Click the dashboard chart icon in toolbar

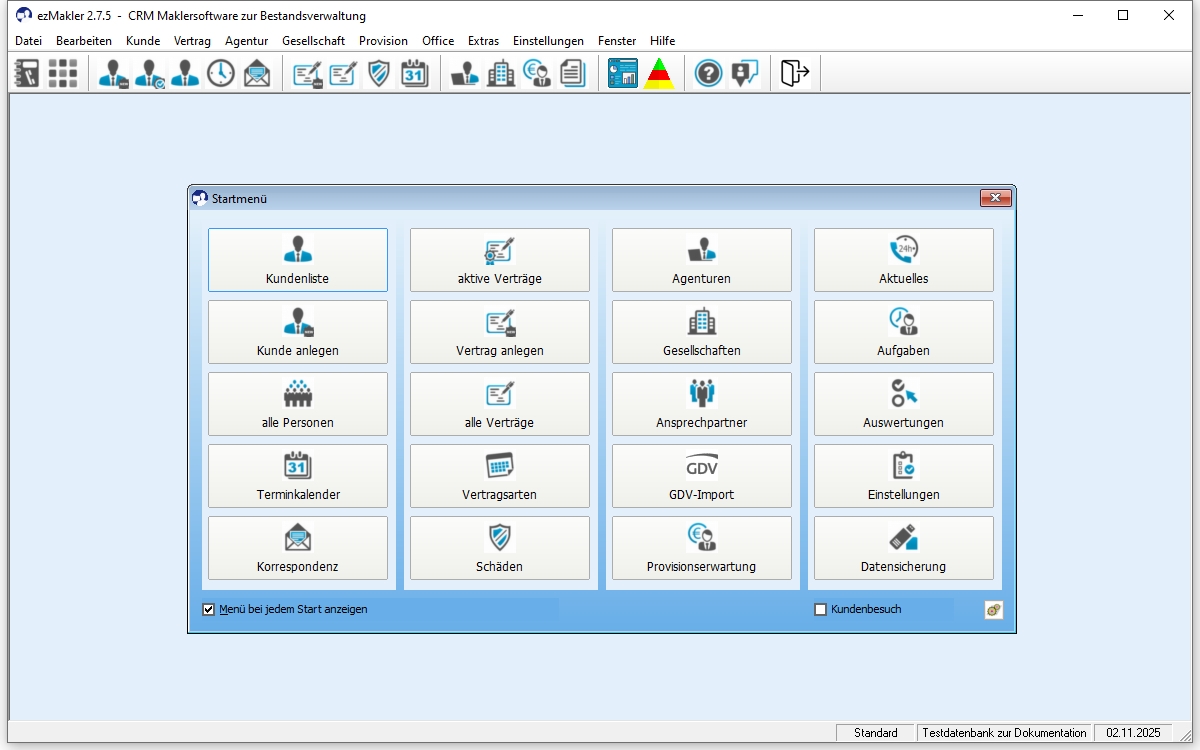[x=622, y=73]
